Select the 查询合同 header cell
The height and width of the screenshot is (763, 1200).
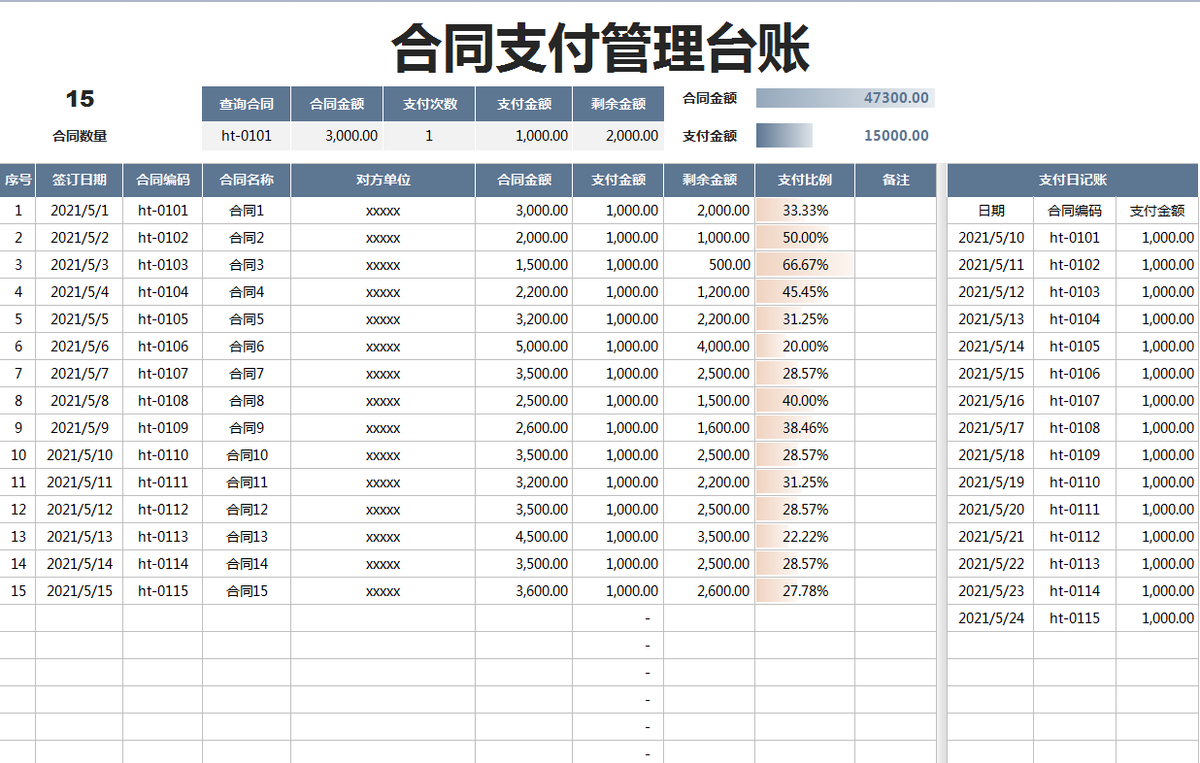(246, 103)
